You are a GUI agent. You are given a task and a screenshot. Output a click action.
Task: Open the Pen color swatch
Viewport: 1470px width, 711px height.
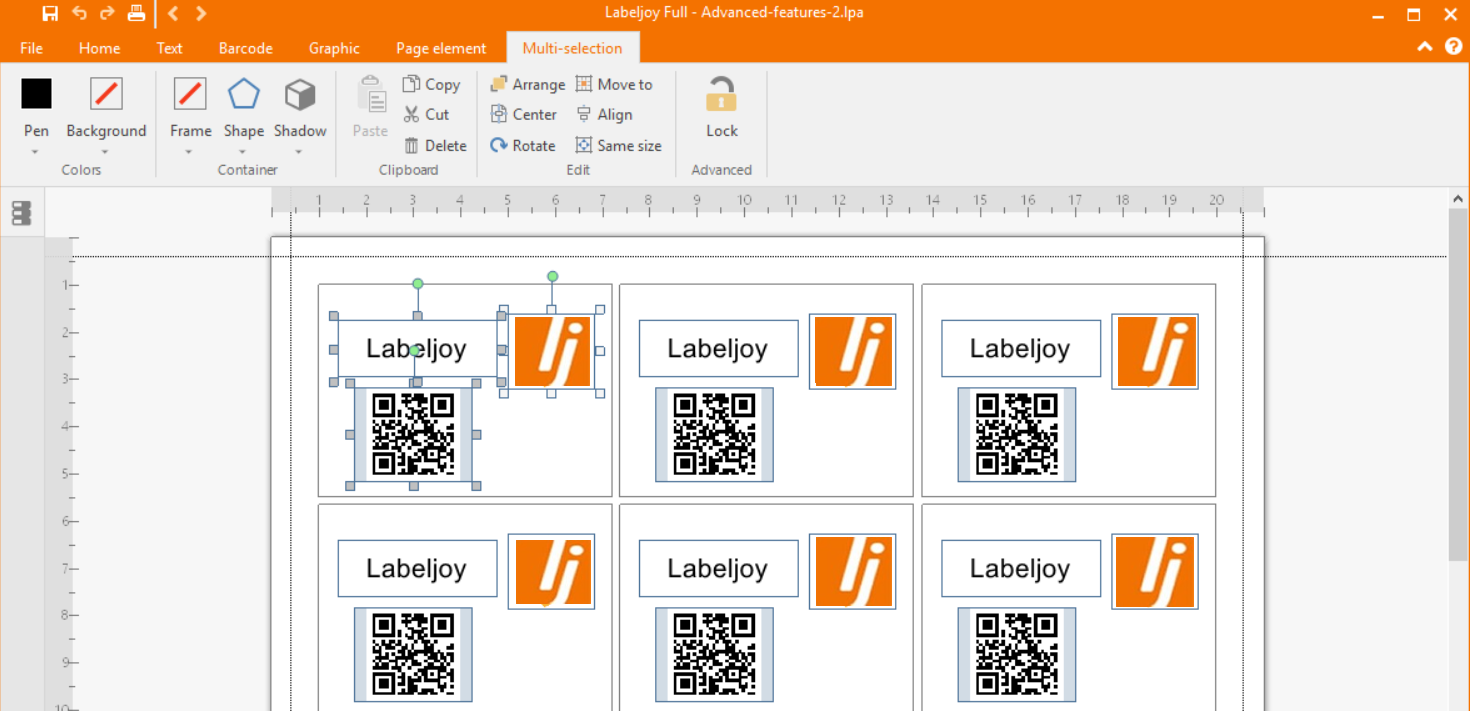(x=36, y=93)
